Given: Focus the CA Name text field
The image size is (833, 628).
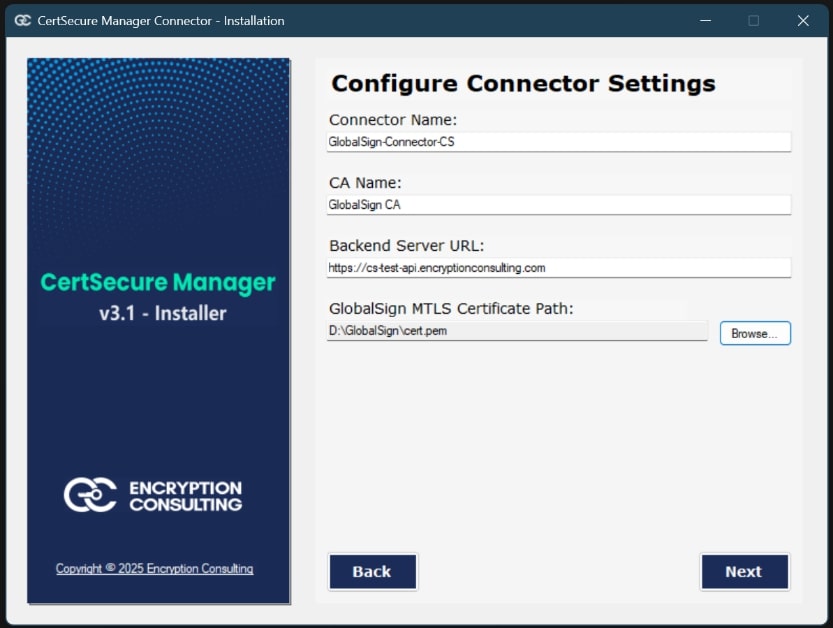Looking at the screenshot, I should pyautogui.click(x=558, y=205).
